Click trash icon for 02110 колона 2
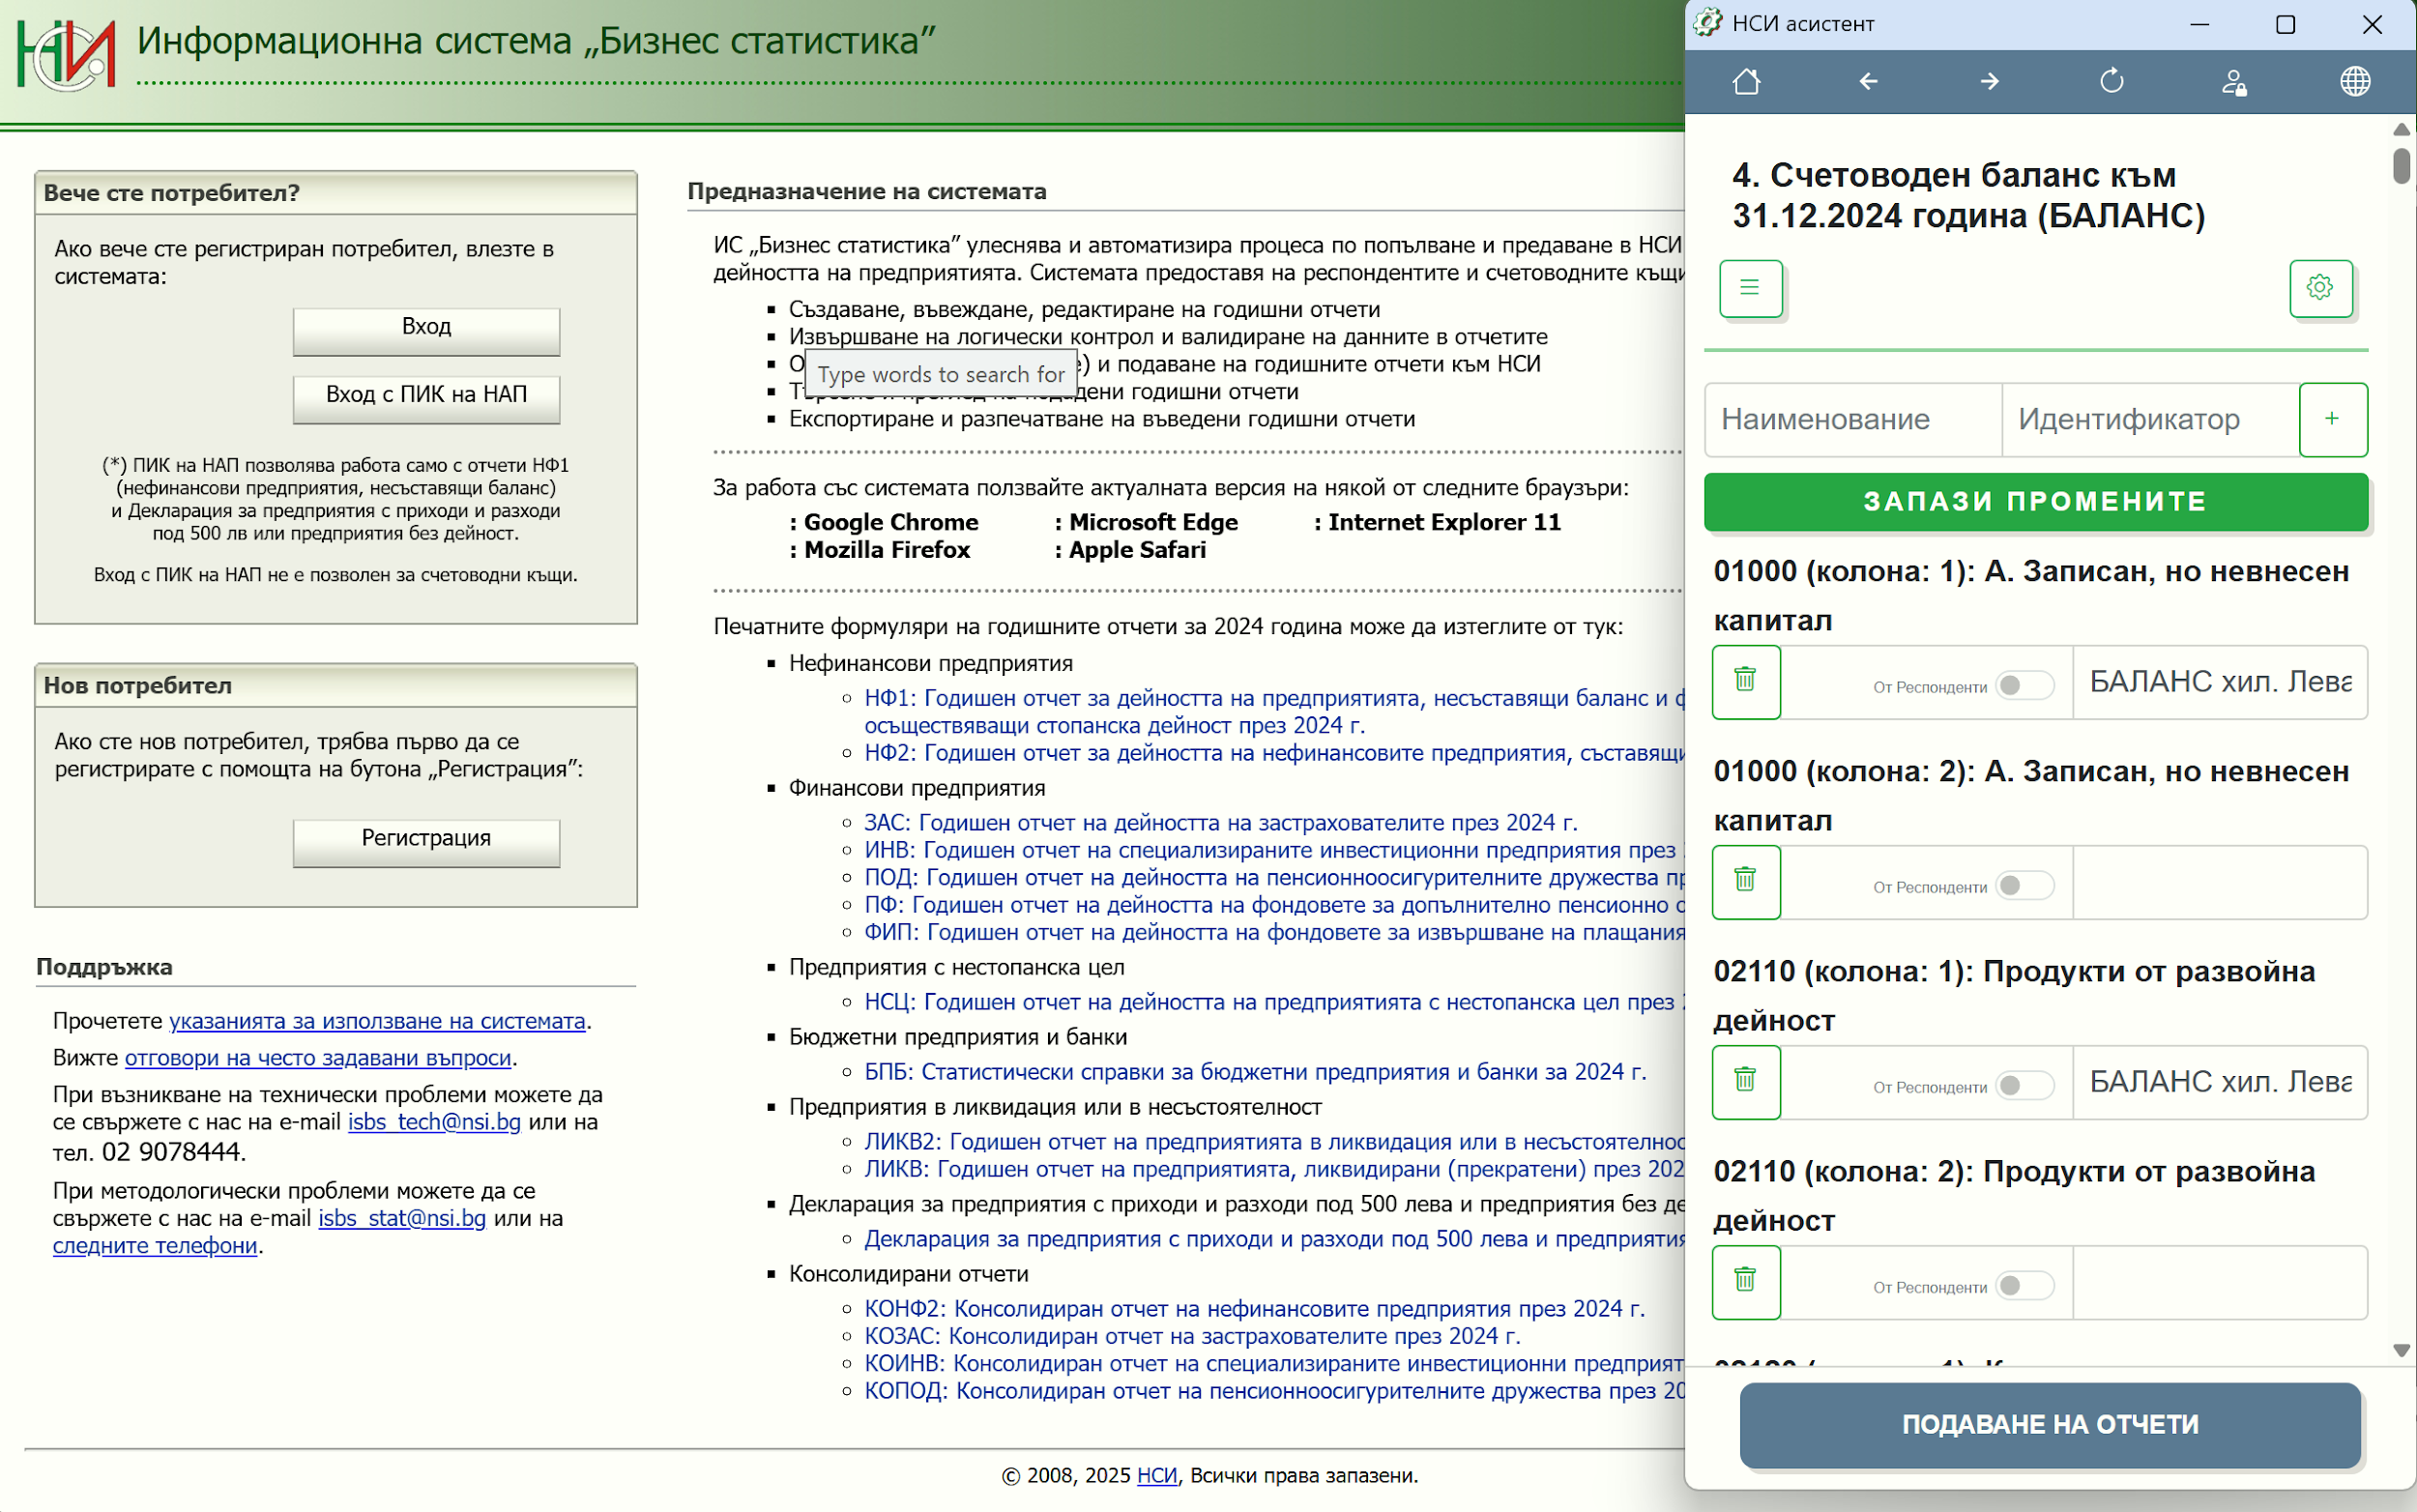Viewport: 2417px width, 1512px height. tap(1745, 1281)
